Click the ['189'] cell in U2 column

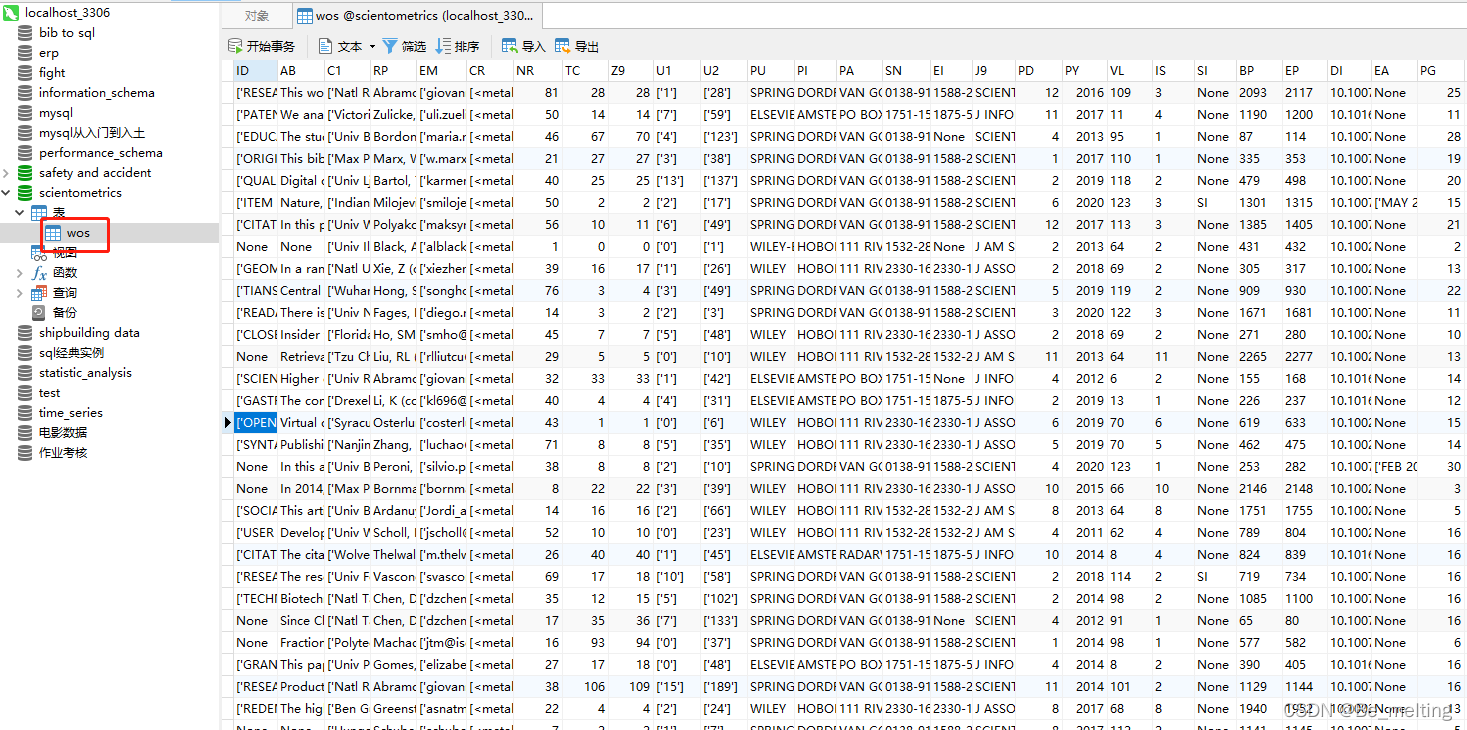point(723,687)
